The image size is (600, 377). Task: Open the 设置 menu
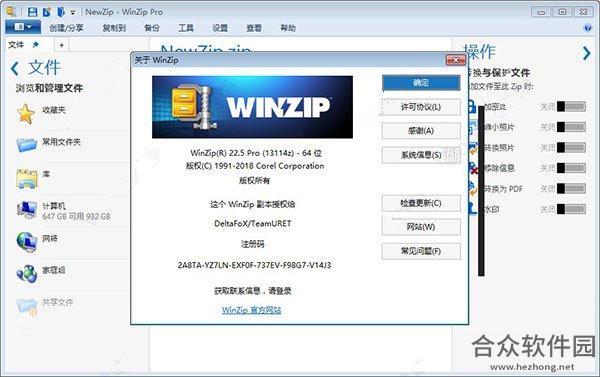pyautogui.click(x=220, y=28)
